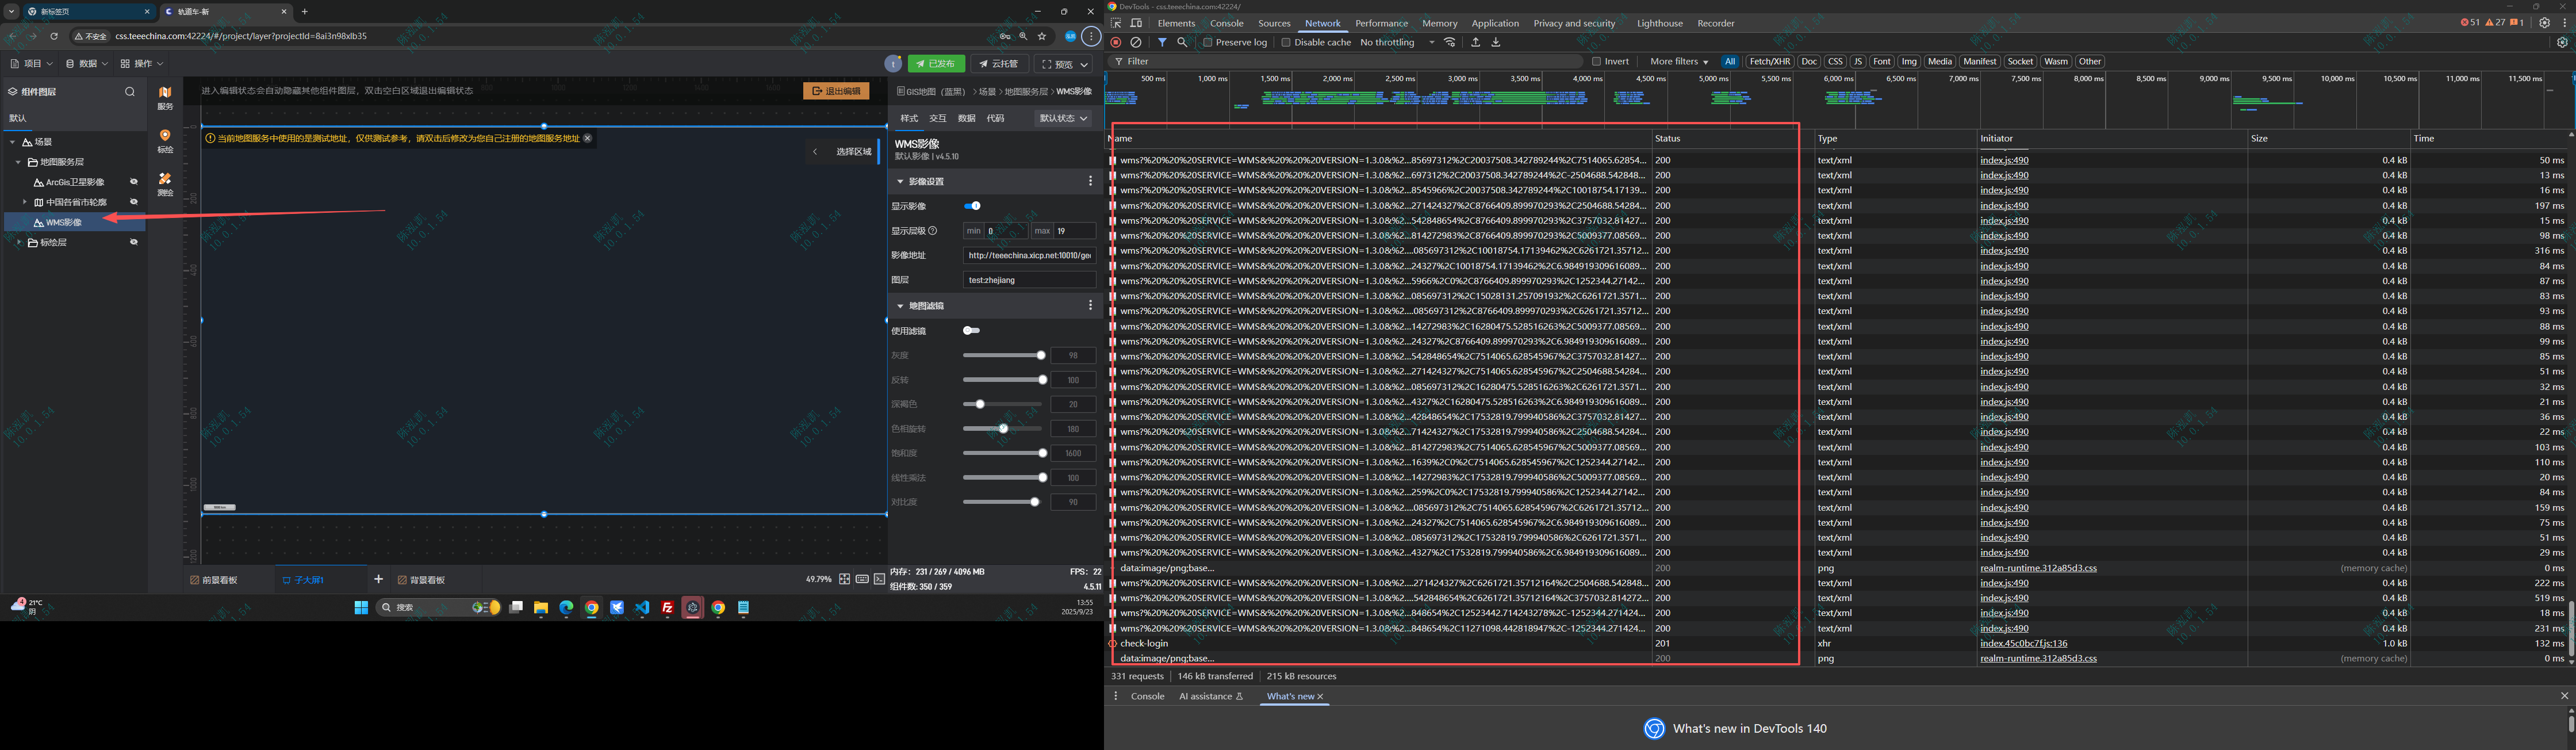Check the Disable cache option
This screenshot has width=2576, height=750.
click(1286, 42)
